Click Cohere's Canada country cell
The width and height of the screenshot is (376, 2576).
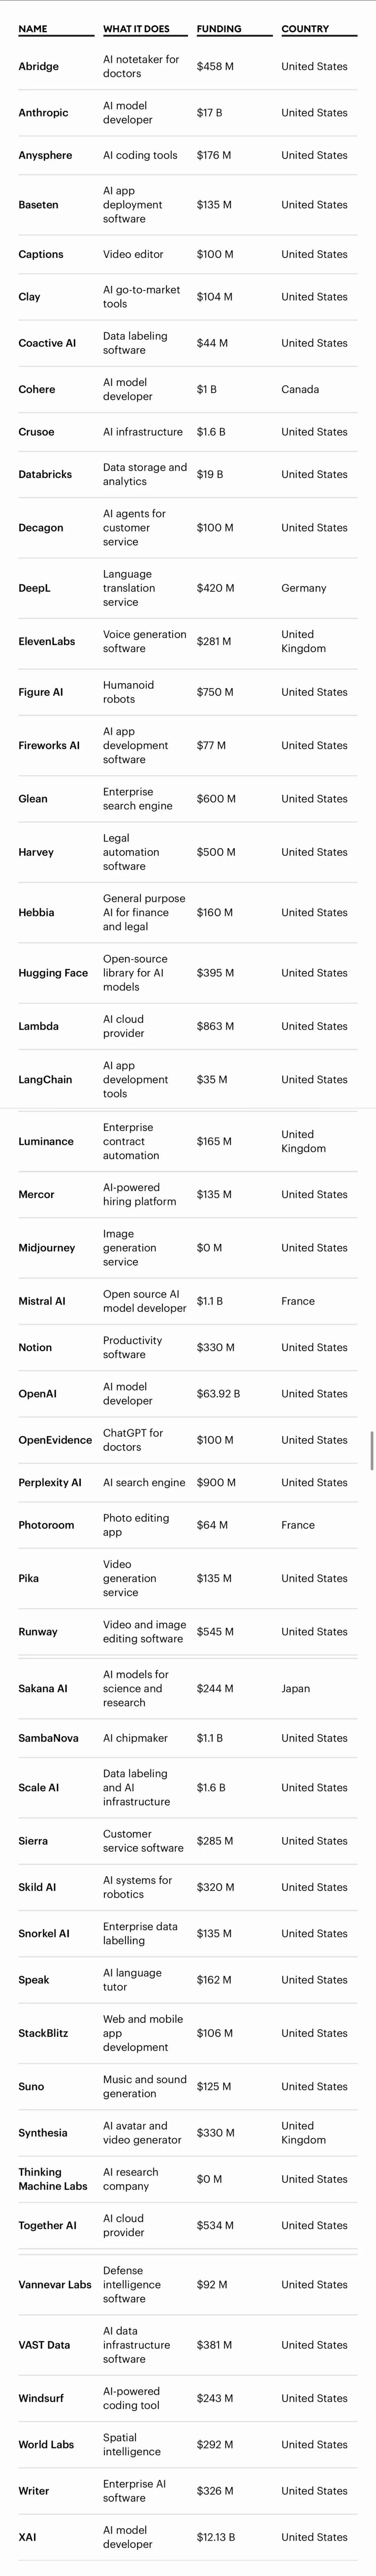[300, 390]
